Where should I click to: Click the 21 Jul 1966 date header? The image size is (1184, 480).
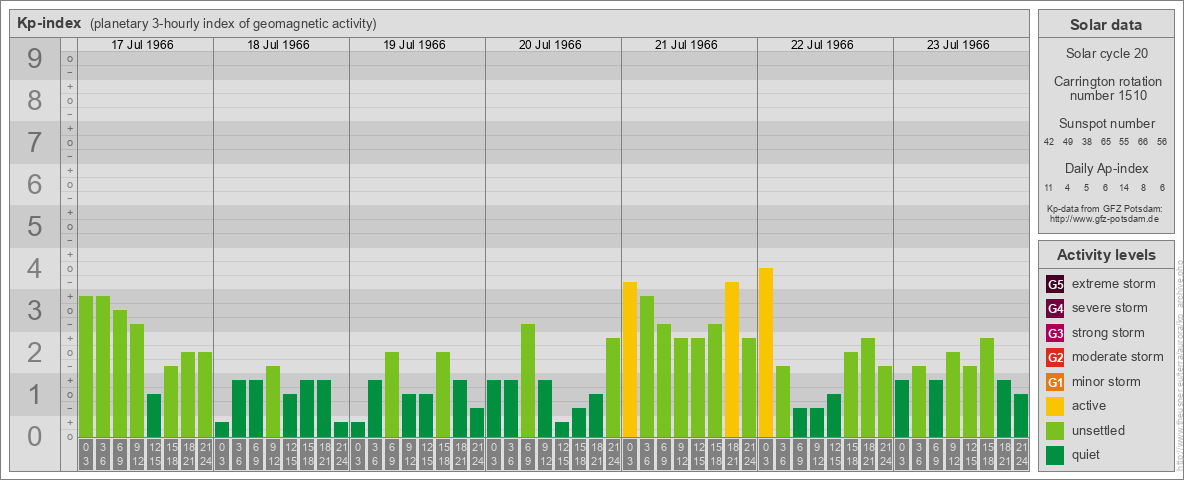pyautogui.click(x=686, y=45)
